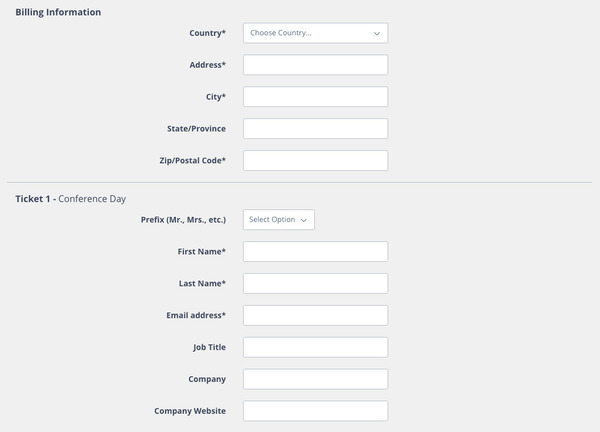The width and height of the screenshot is (600, 432).
Task: Click the Billing Information heading
Action: (x=58, y=11)
